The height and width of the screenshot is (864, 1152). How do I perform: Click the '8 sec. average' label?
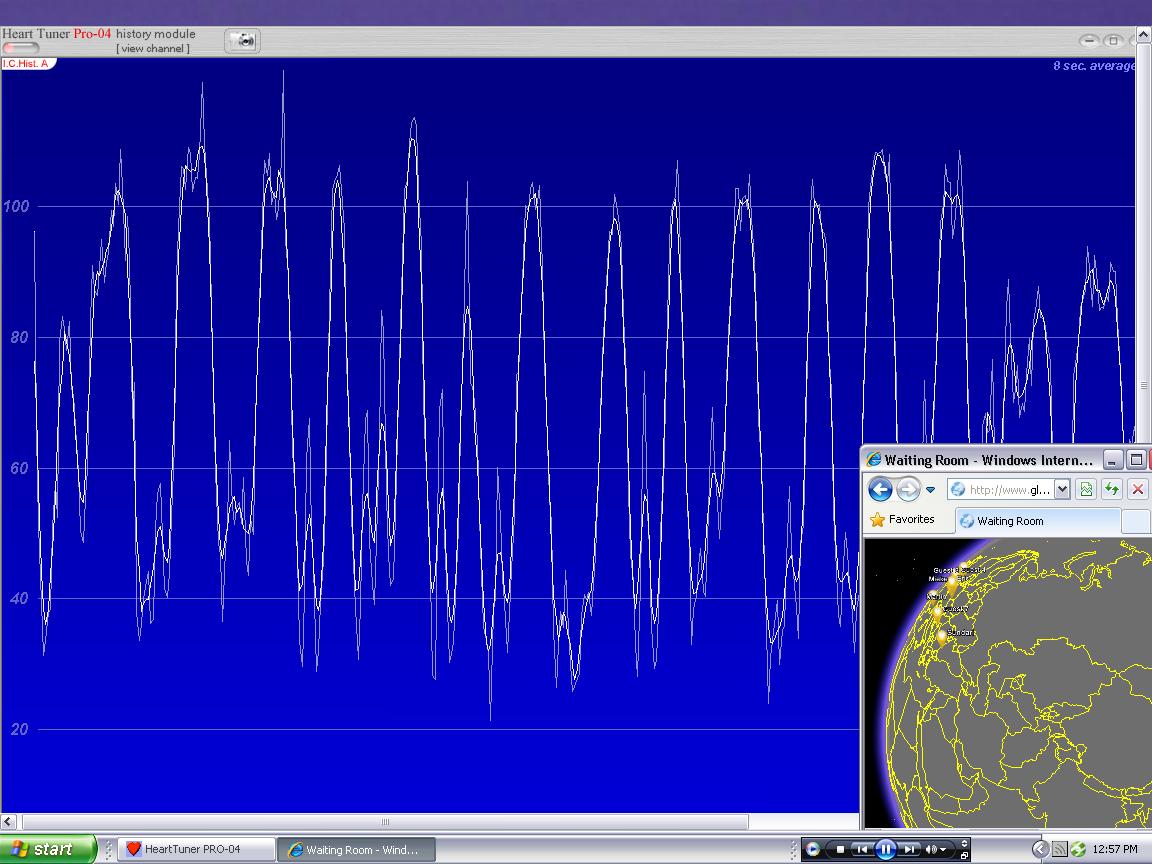pyautogui.click(x=1094, y=65)
